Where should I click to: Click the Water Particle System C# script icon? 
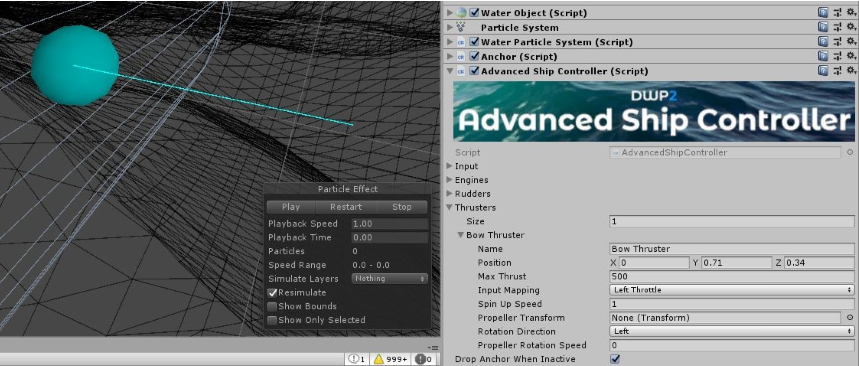461,42
